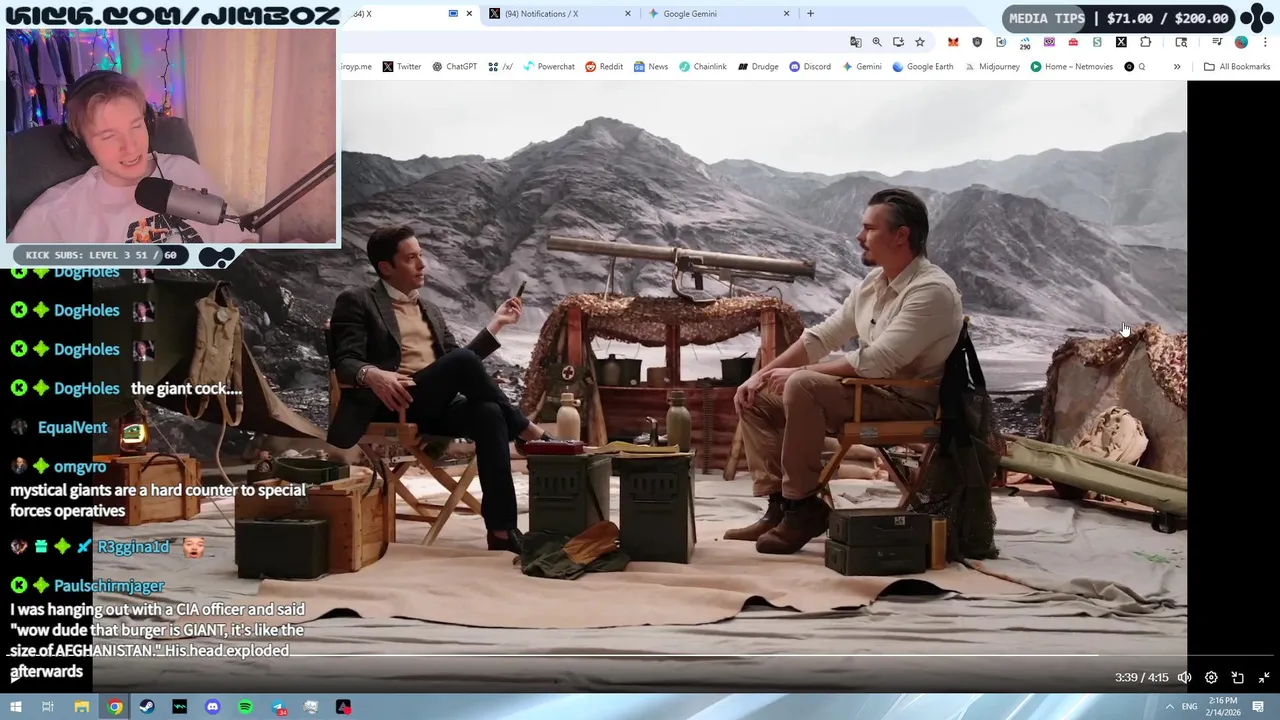Open the tab search side panel icon
Image resolution: width=1280 pixels, height=720 pixels.
pyautogui.click(x=1181, y=42)
